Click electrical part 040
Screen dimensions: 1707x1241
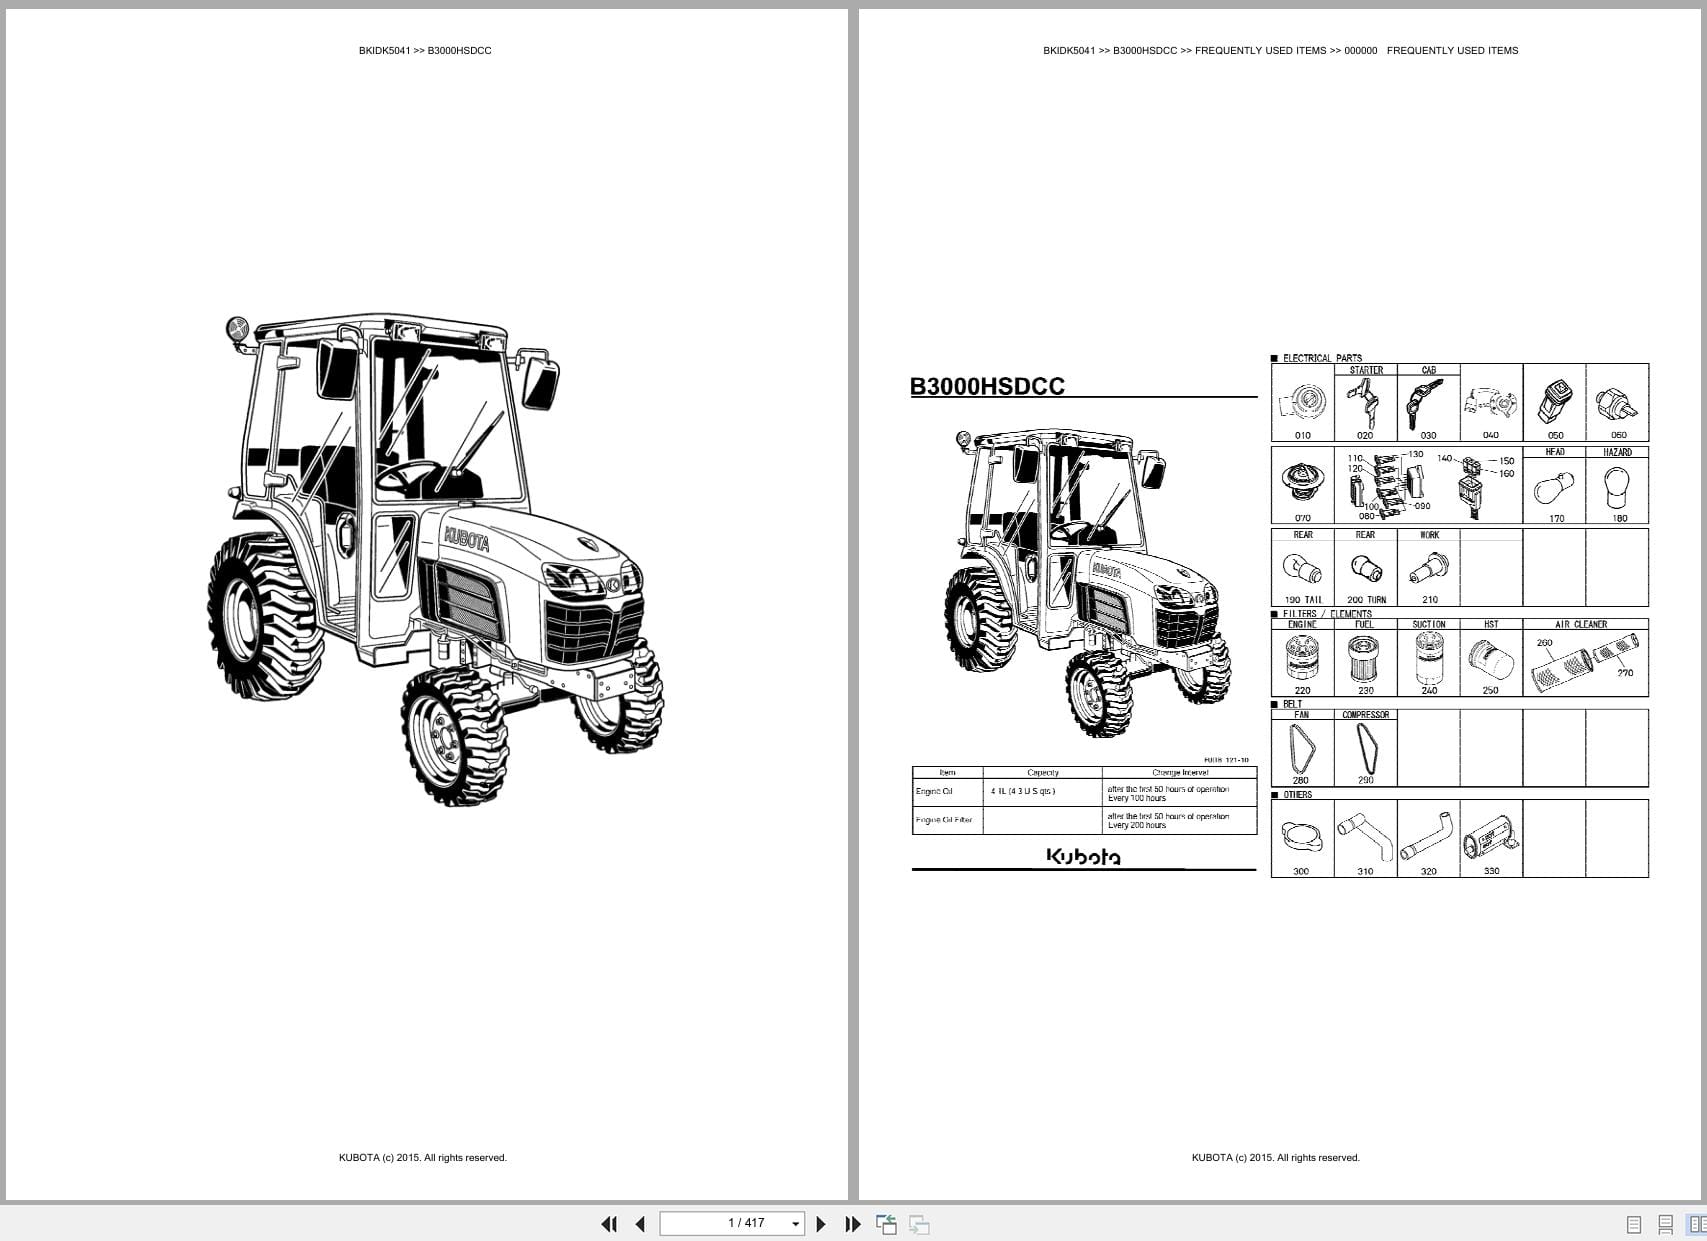click(x=1491, y=406)
